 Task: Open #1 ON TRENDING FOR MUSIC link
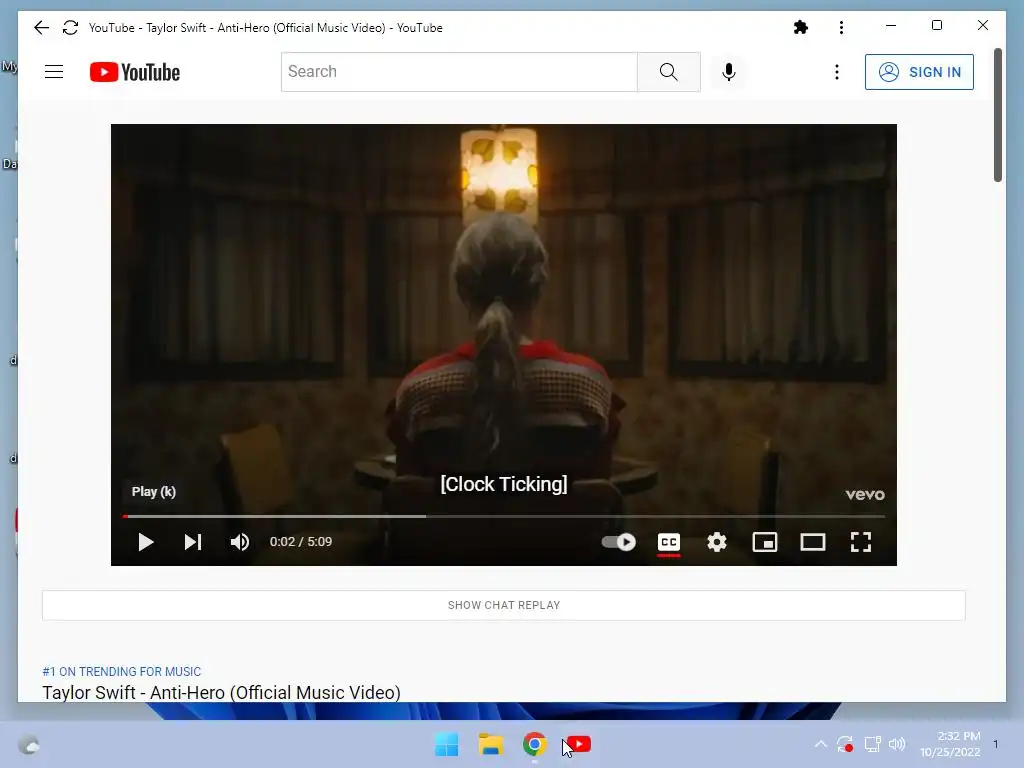121,671
